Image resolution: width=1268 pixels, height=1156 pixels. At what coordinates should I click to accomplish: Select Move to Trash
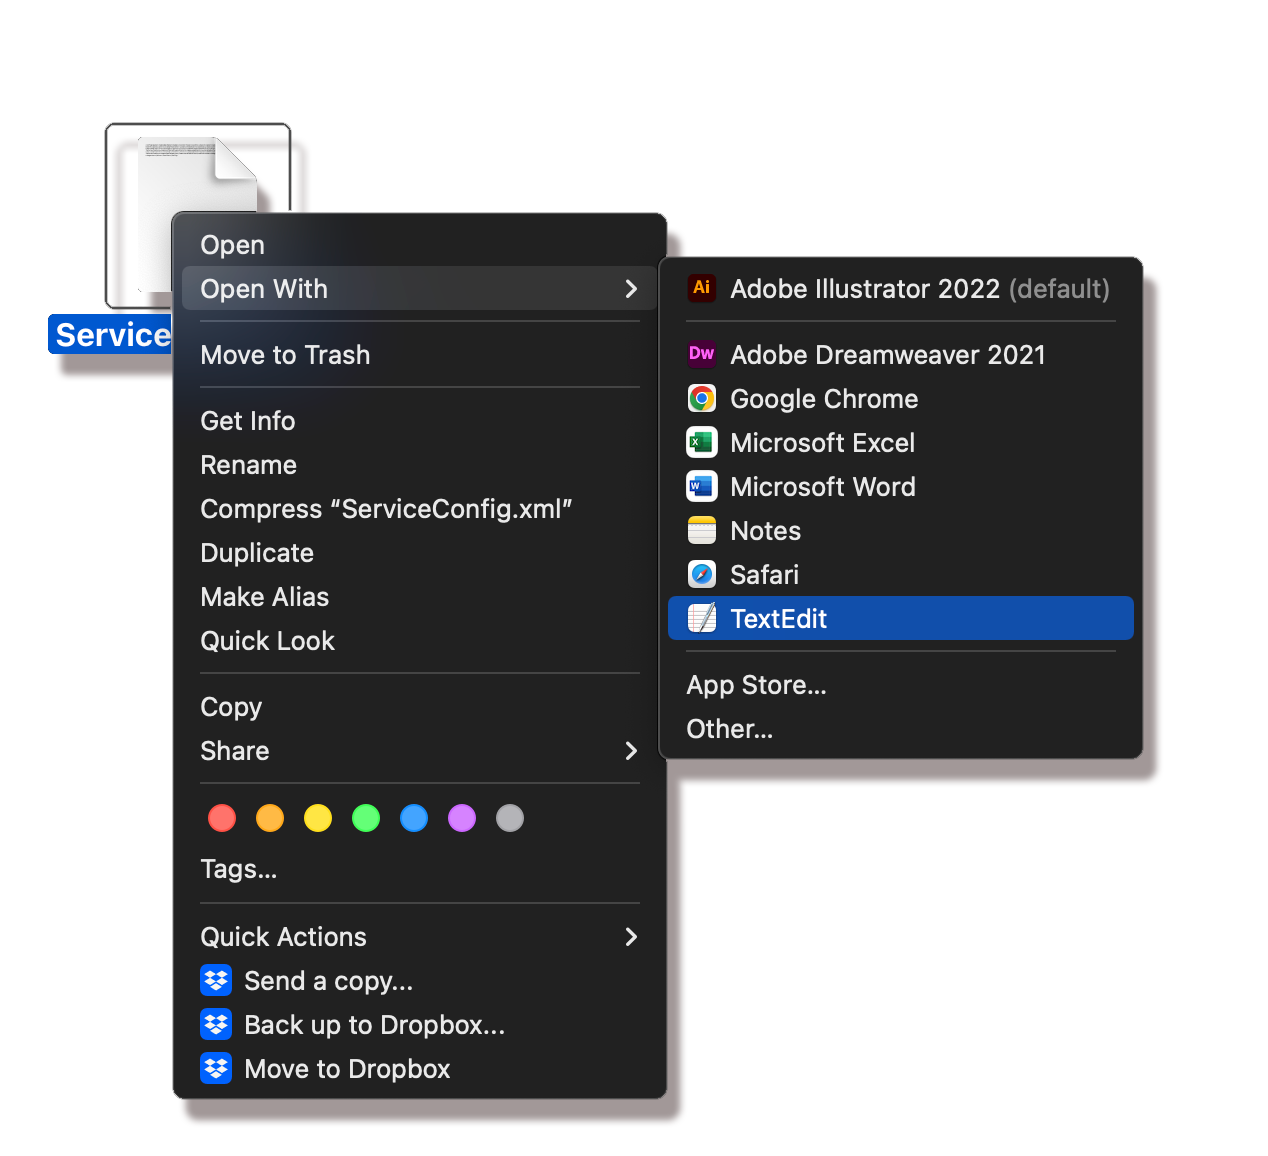[x=420, y=355]
